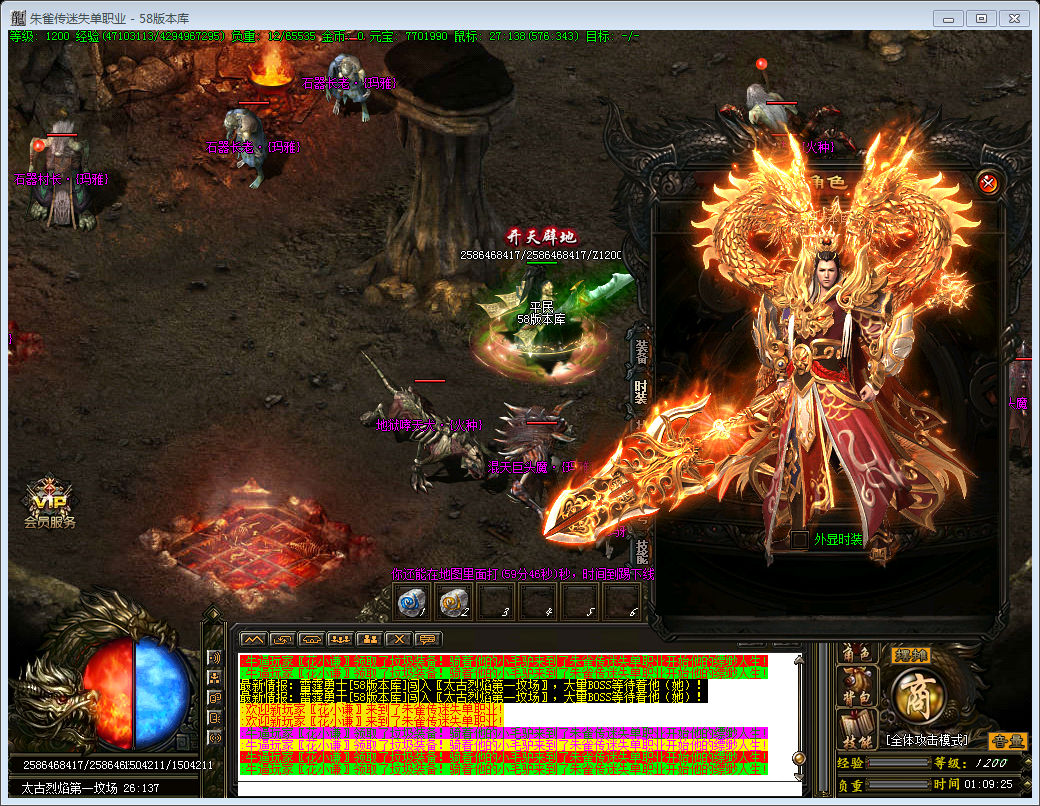Open the 技能 skill book icon at bottom right
This screenshot has width=1040, height=806.
[857, 730]
